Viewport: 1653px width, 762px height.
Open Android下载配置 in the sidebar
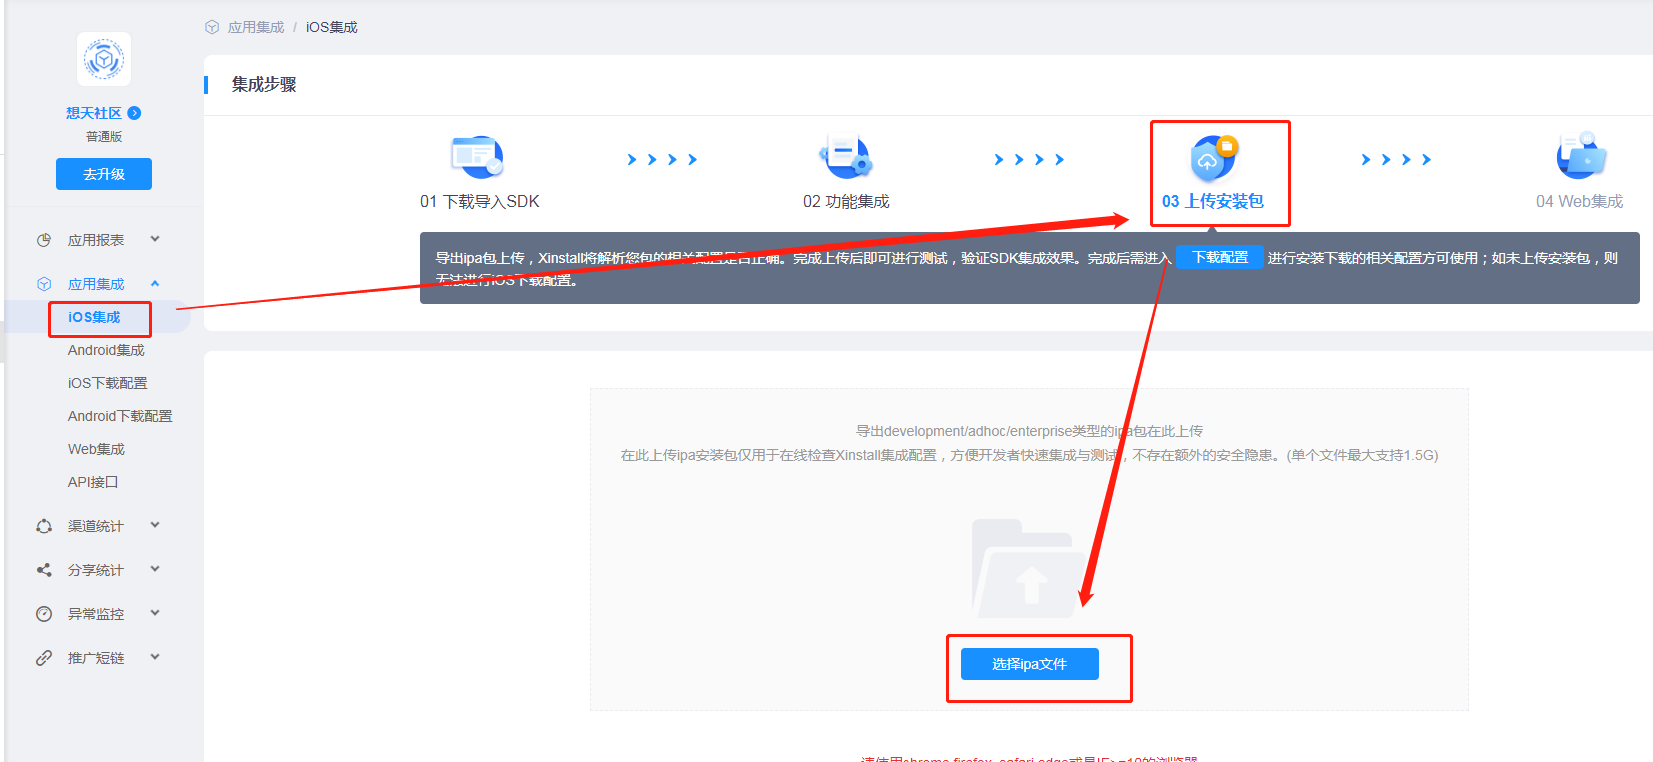120,416
